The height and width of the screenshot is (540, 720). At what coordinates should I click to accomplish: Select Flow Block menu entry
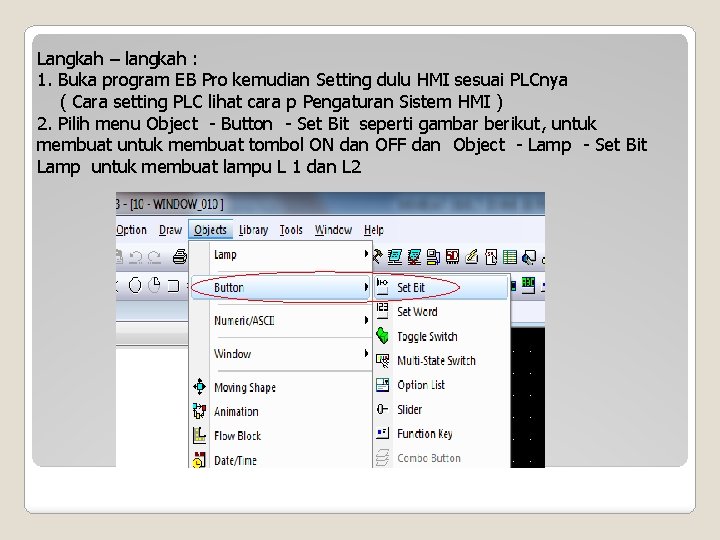281,436
